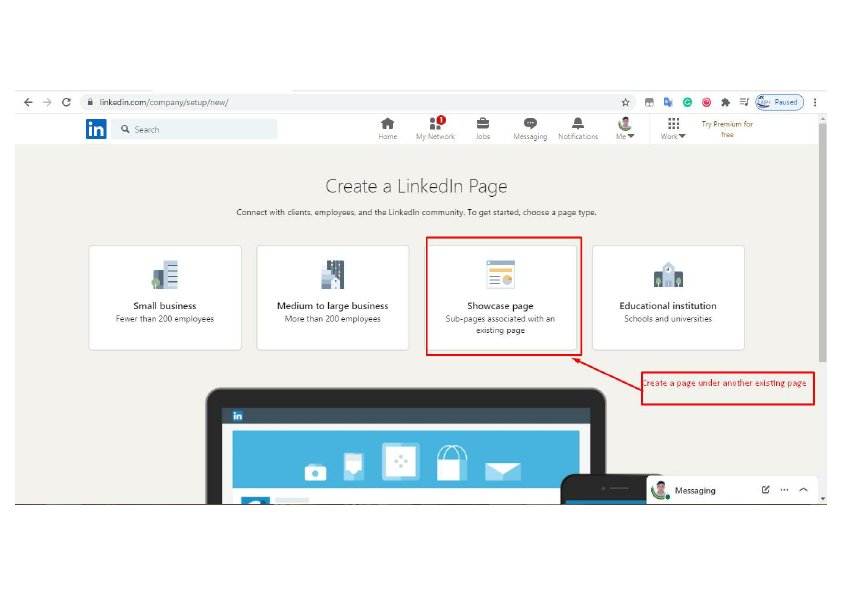This screenshot has width=842, height=595.
Task: Open Messaging overlay three-dot options
Action: point(785,490)
